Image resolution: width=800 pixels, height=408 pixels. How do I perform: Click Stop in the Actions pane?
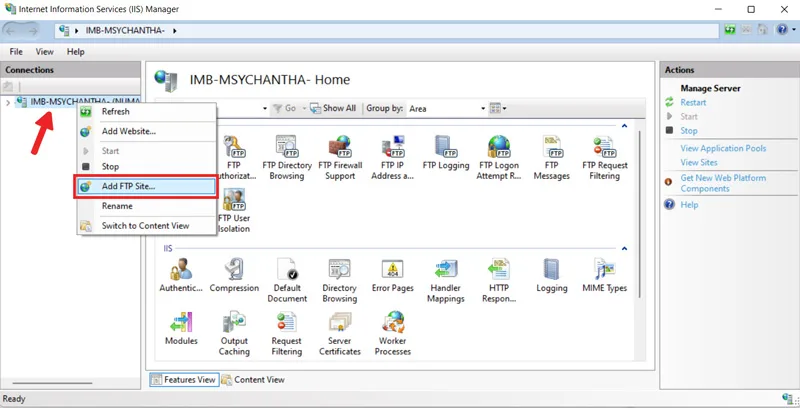pos(688,131)
